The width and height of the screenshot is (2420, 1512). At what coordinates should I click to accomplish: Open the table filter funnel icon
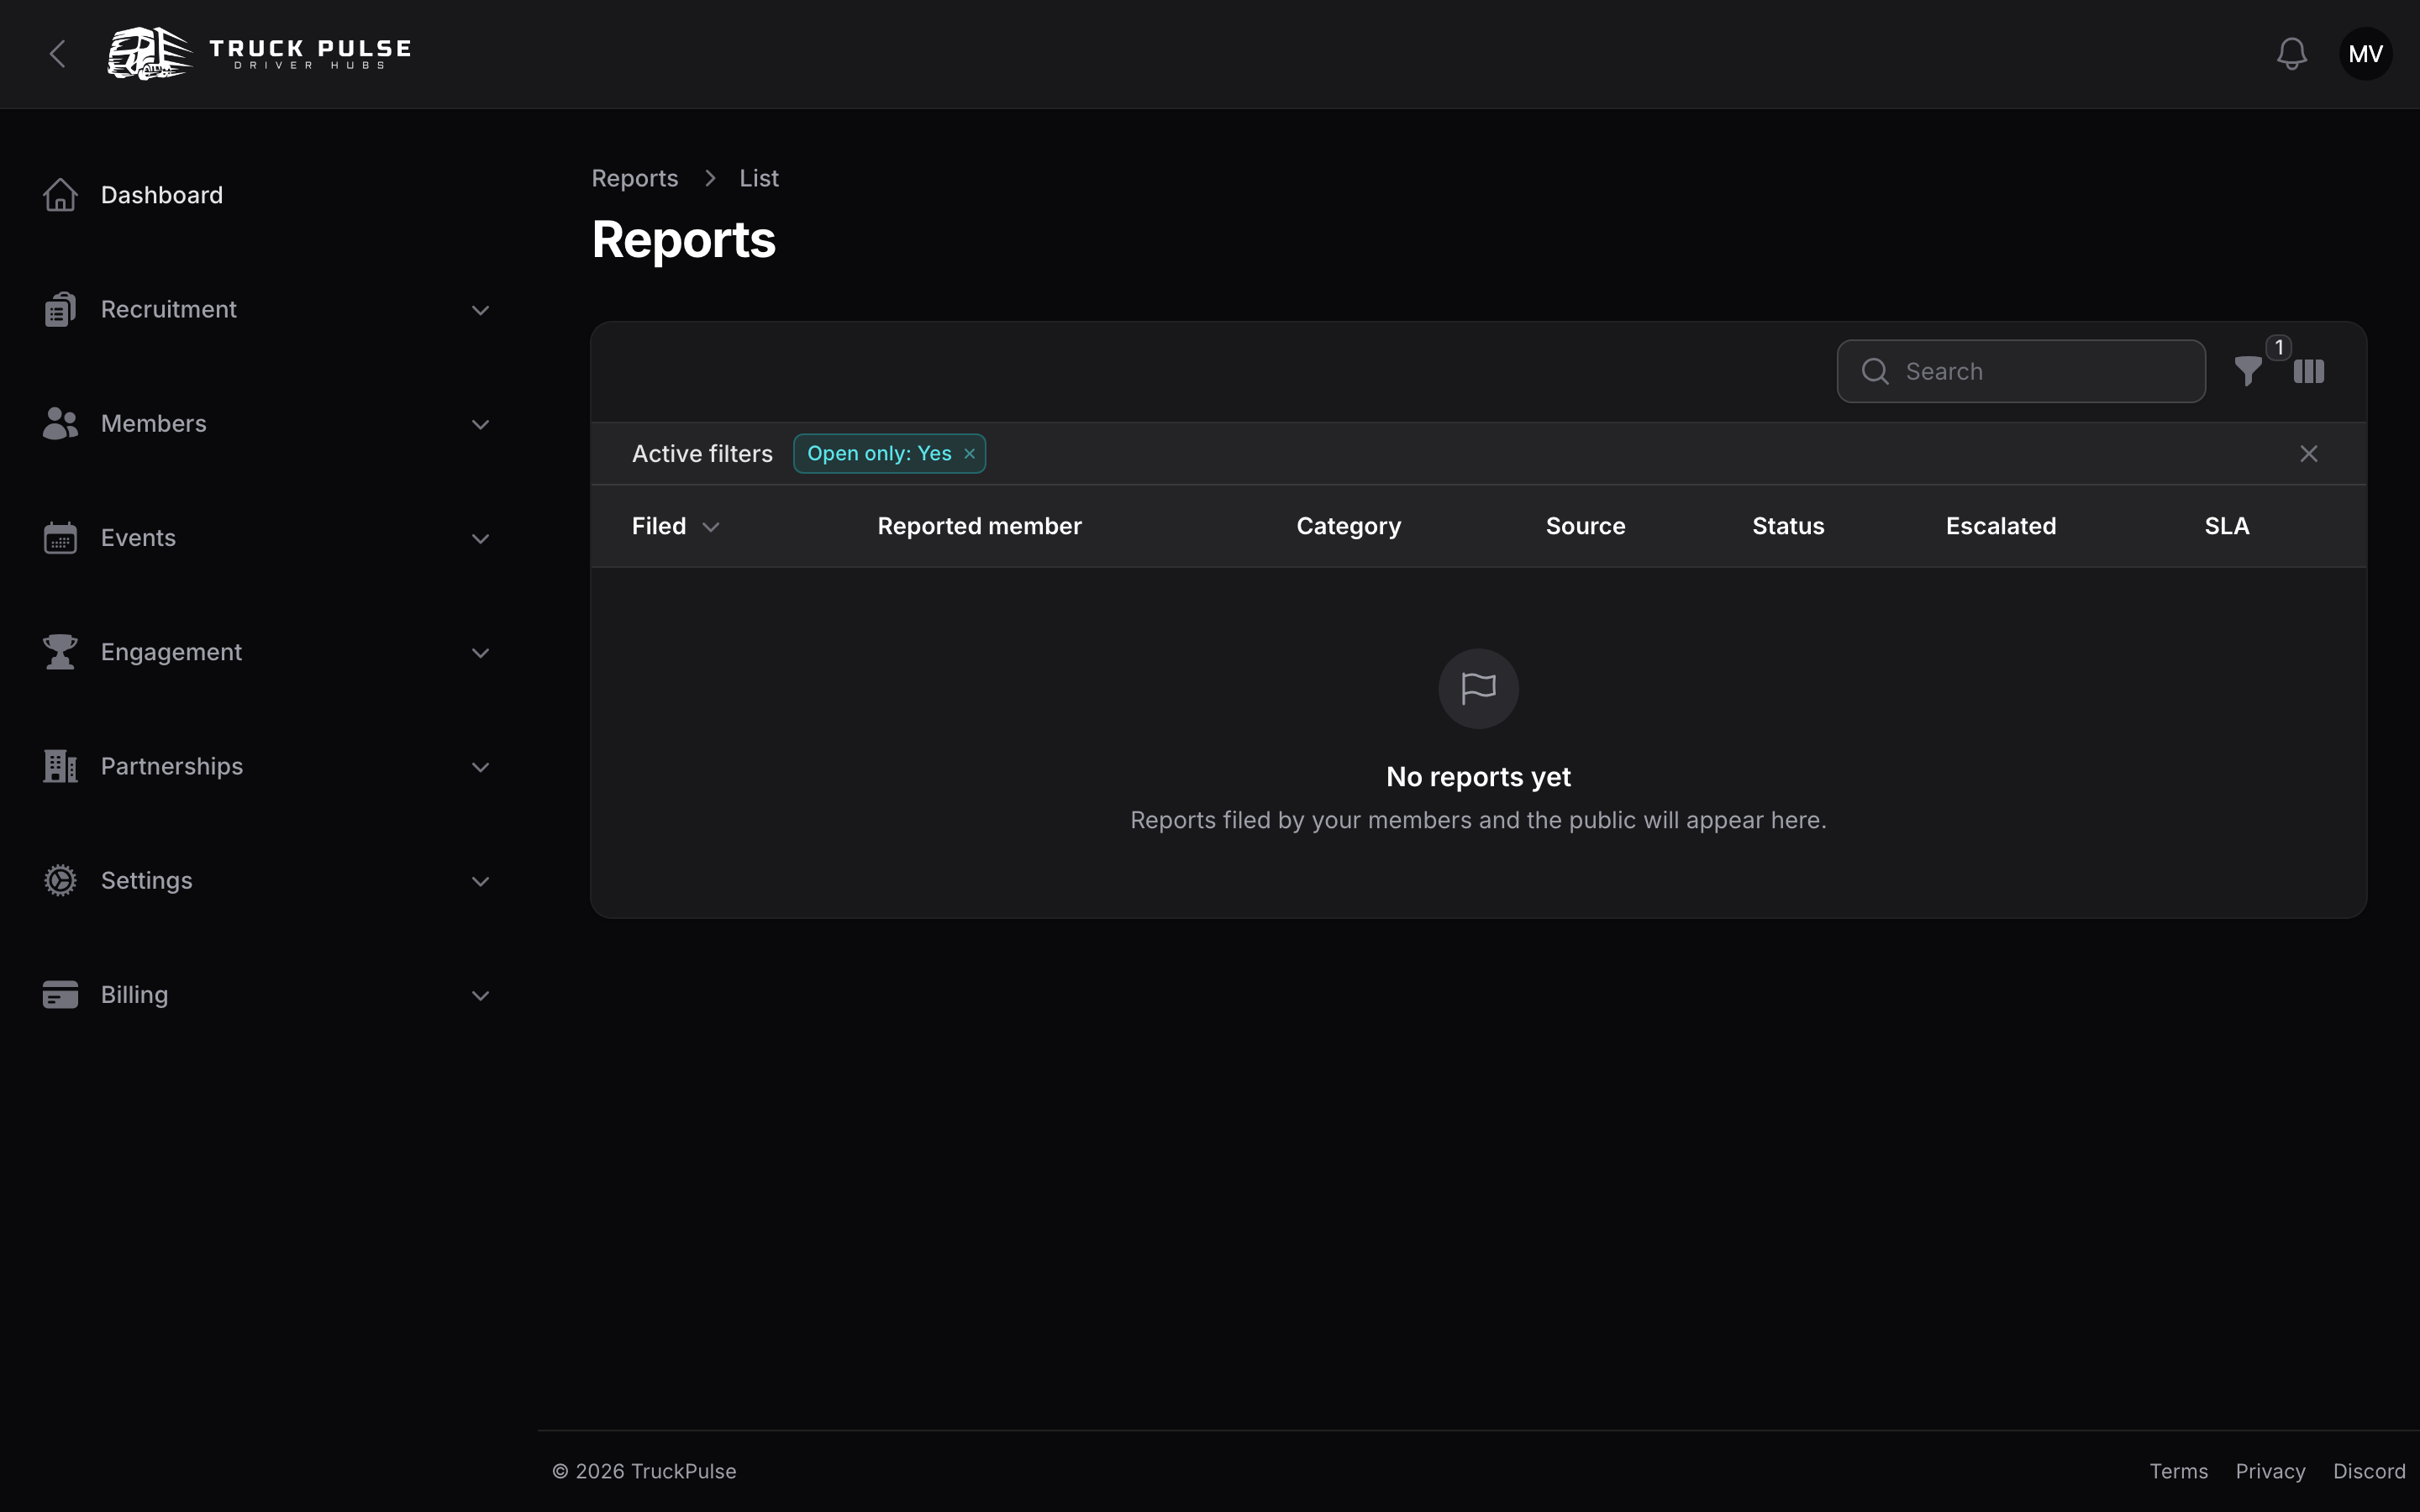[2248, 372]
